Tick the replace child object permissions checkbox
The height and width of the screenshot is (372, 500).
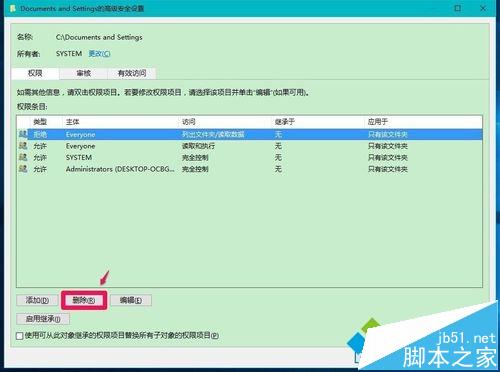coord(20,336)
